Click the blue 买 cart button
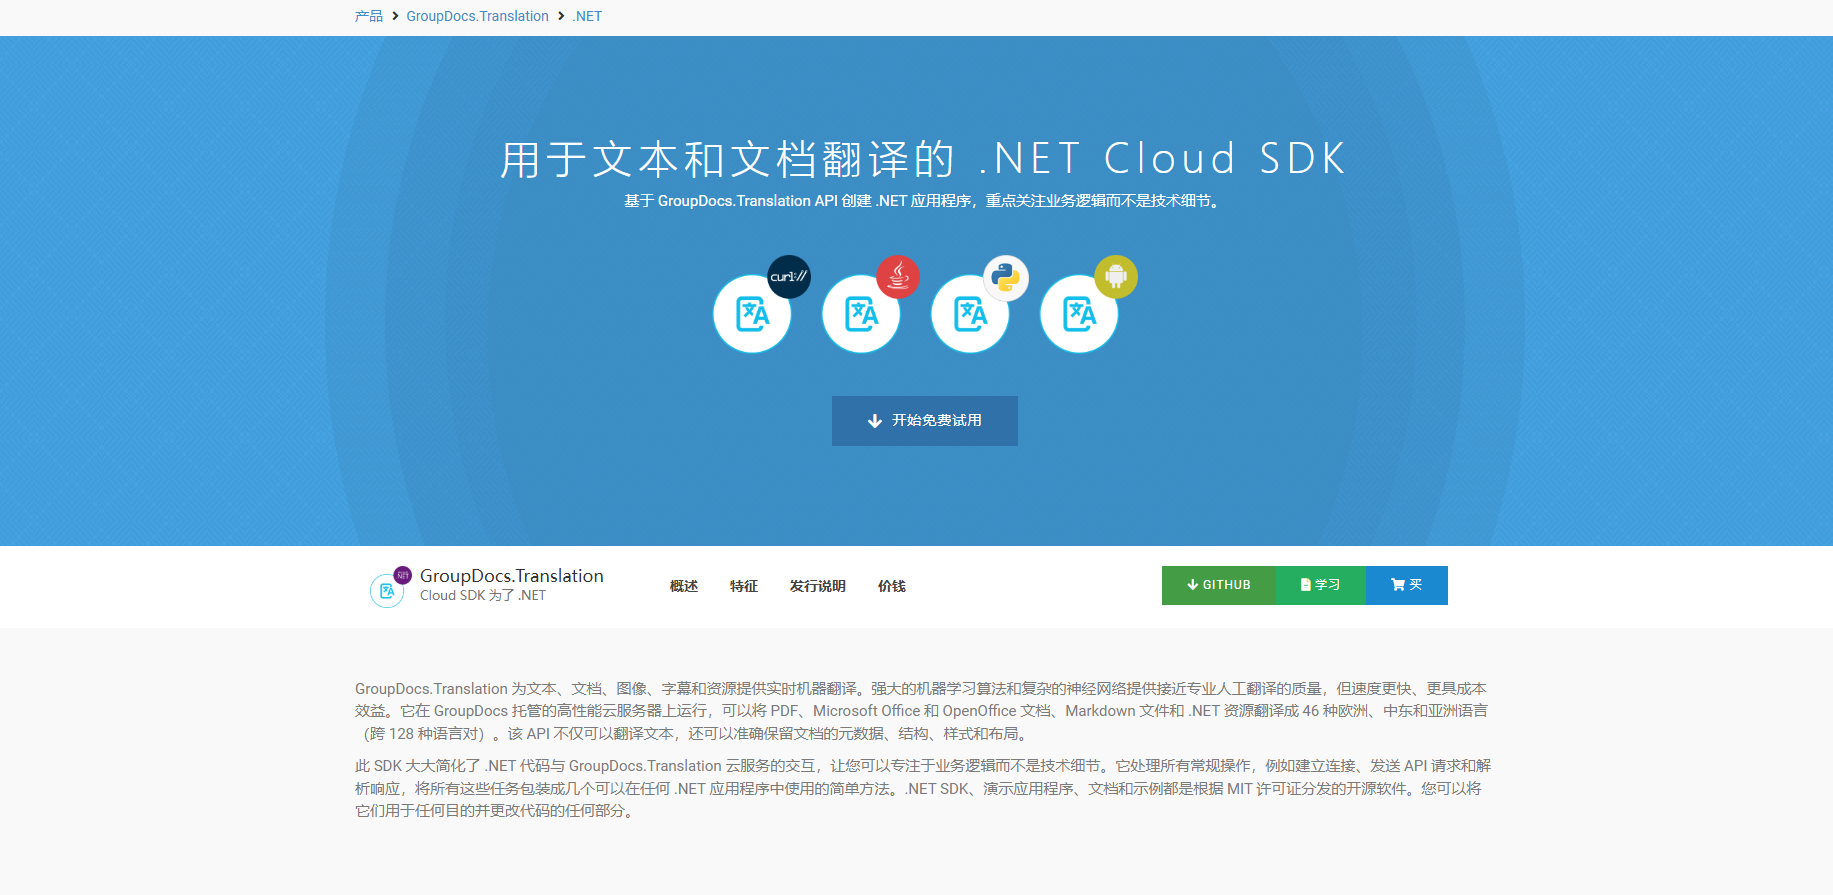 (x=1406, y=585)
